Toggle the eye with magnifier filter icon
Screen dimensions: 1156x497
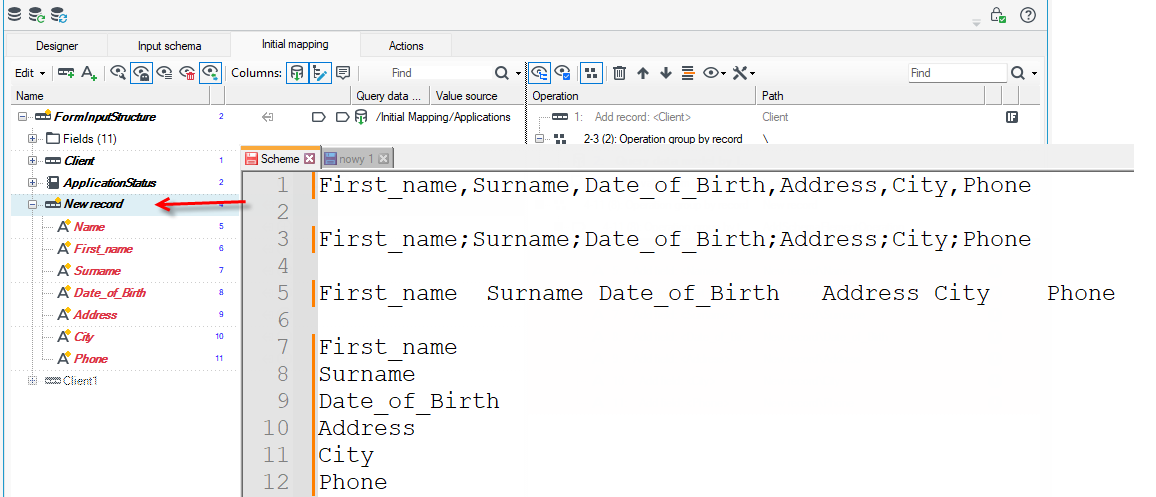118,73
